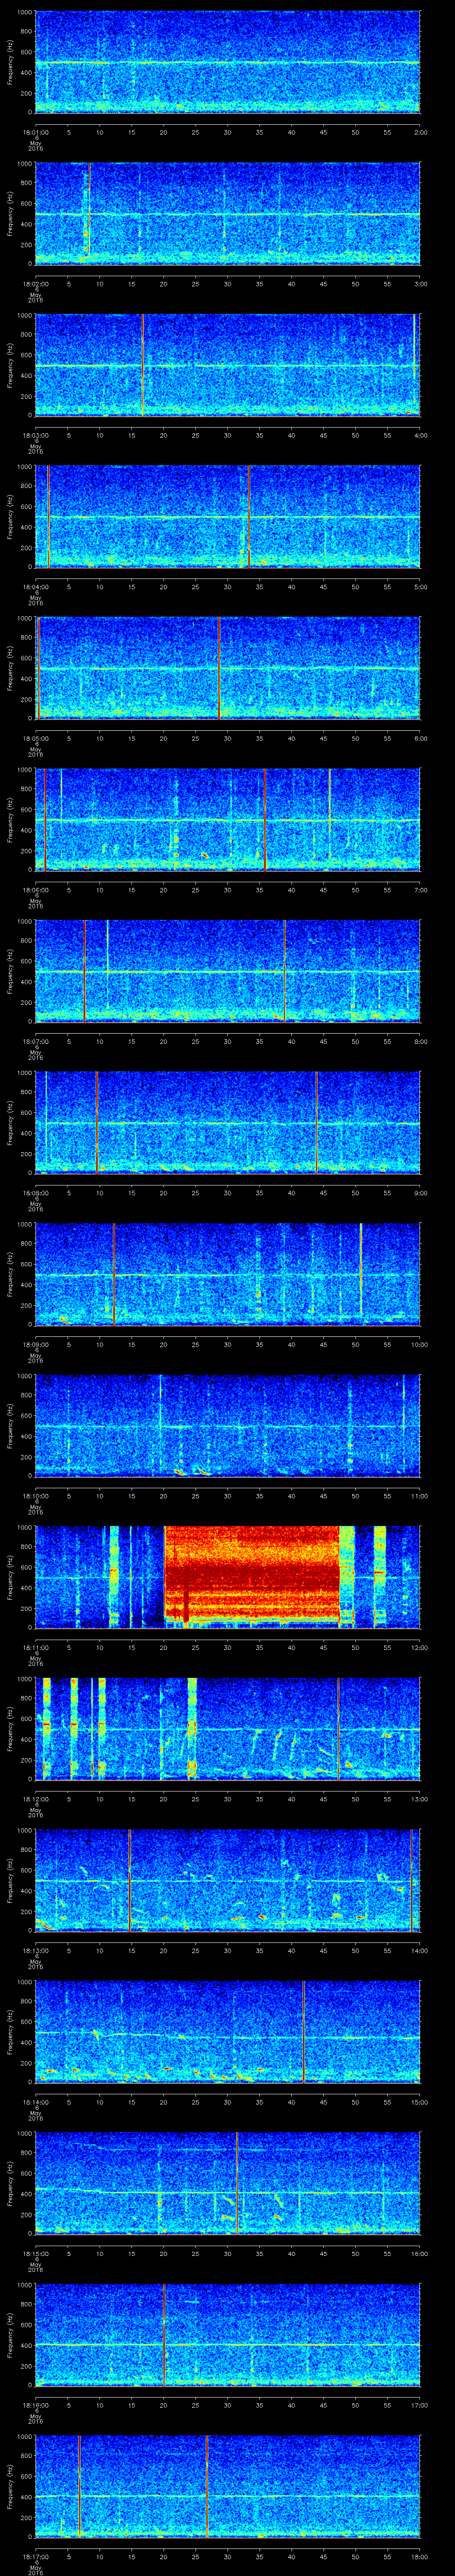Select the spectrogram panel starting at 18:02:00
The image size is (455, 2576).
(227, 214)
